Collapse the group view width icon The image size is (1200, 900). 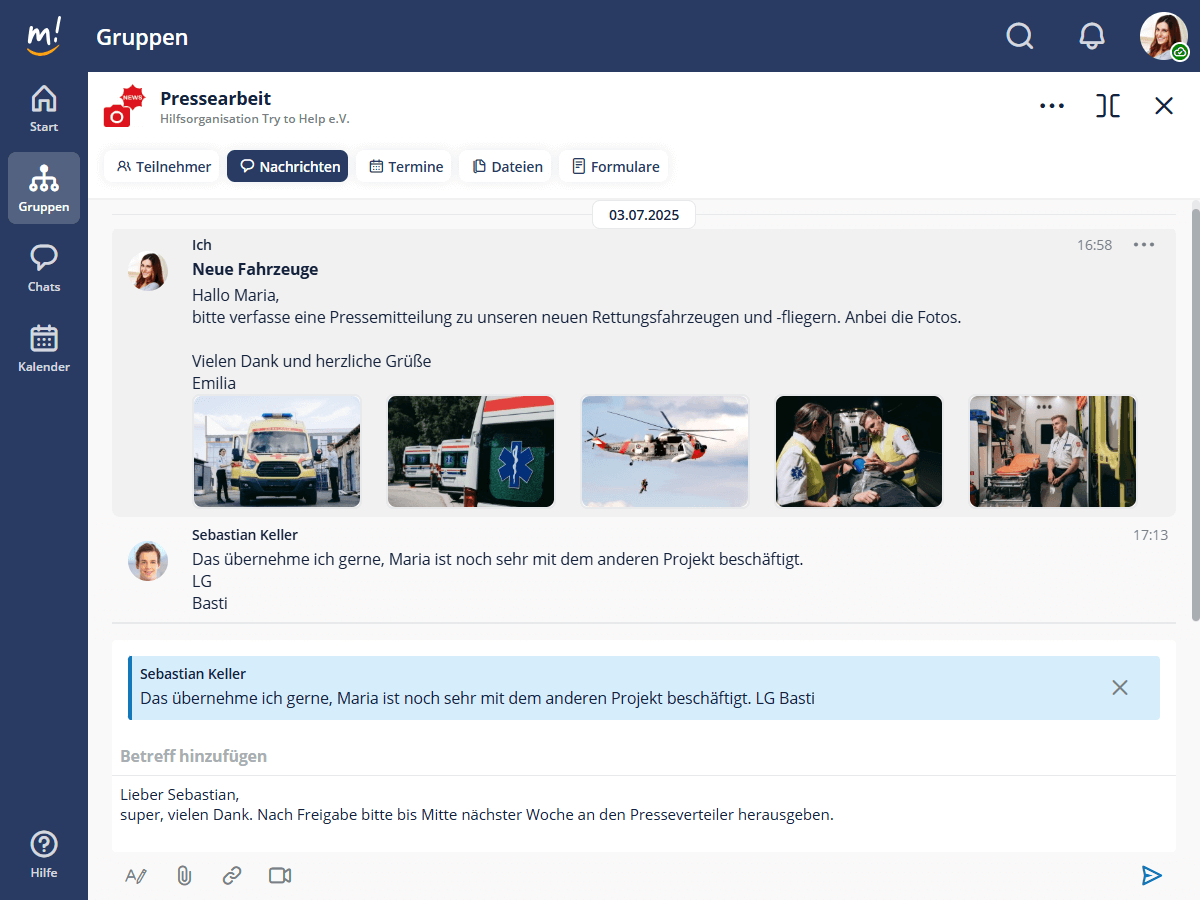[1108, 105]
